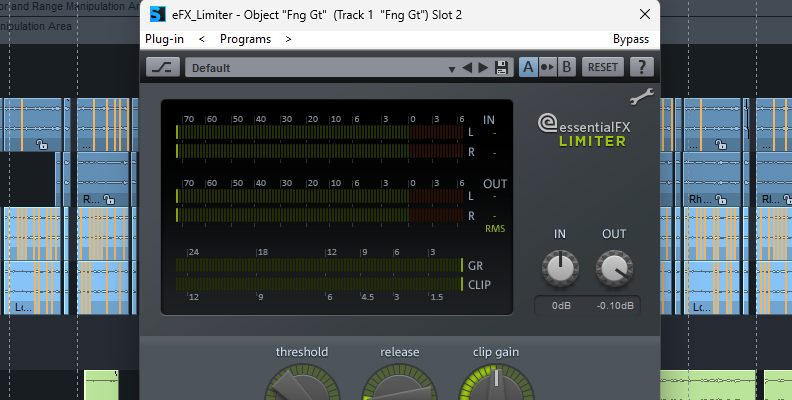This screenshot has width=792, height=400.
Task: Expand preset list using the down arrow
Action: pos(449,68)
